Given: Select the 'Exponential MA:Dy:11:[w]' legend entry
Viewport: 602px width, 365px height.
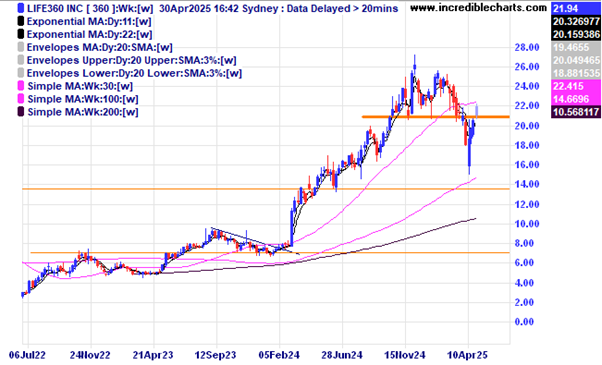Looking at the screenshot, I should (x=89, y=21).
